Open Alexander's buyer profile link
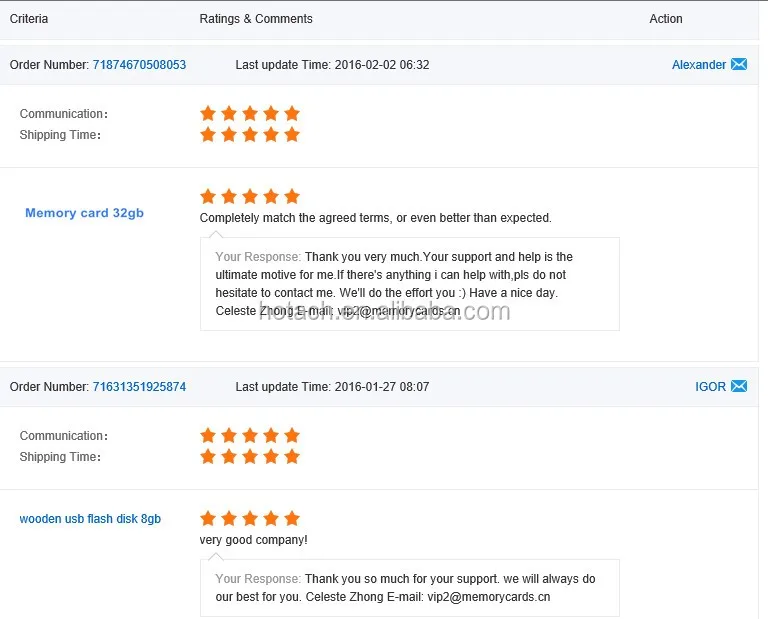The image size is (768, 619). 698,65
